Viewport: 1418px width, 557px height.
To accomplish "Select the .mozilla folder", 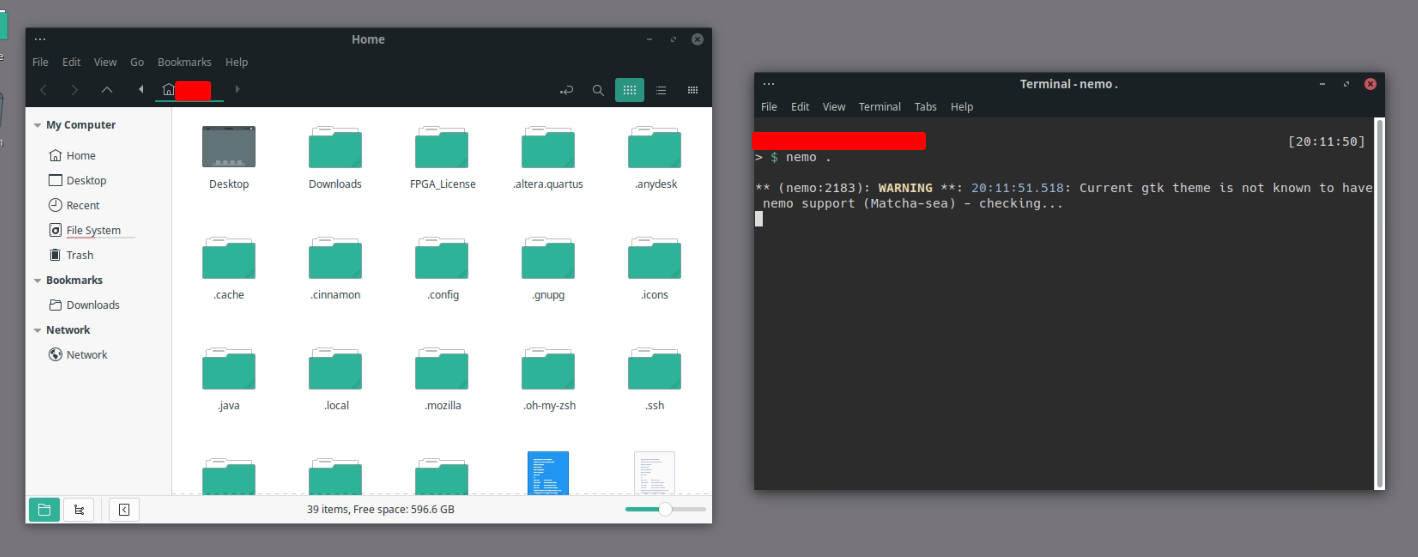I will [442, 369].
